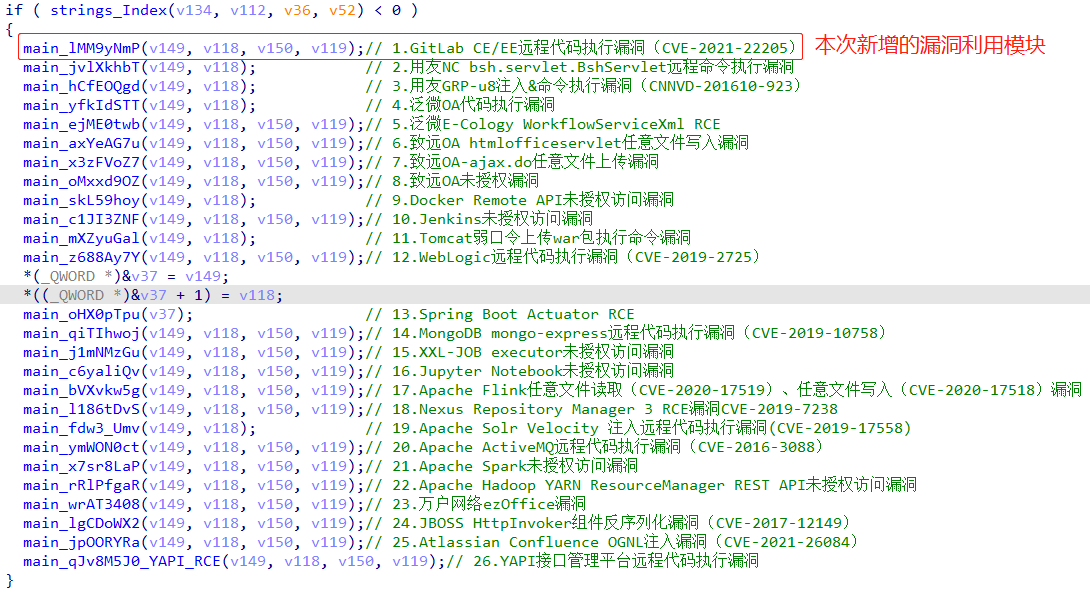Click the Apache Spark comment

[x=502, y=466]
